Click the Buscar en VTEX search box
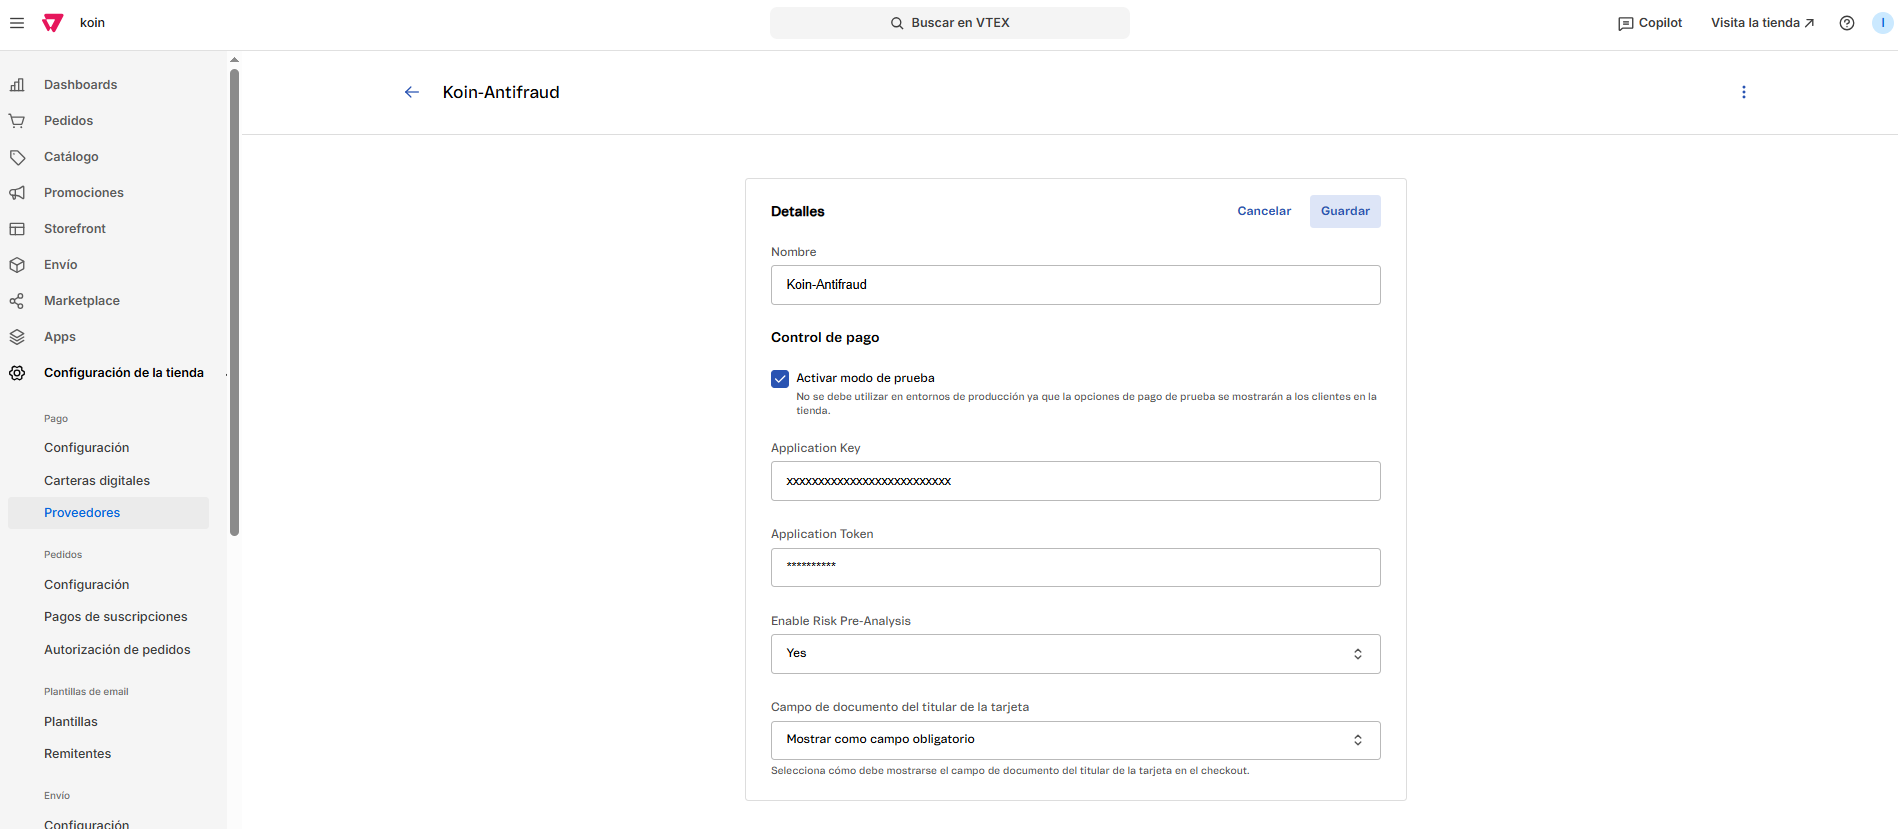Screen dimensions: 1898x829 click(950, 23)
